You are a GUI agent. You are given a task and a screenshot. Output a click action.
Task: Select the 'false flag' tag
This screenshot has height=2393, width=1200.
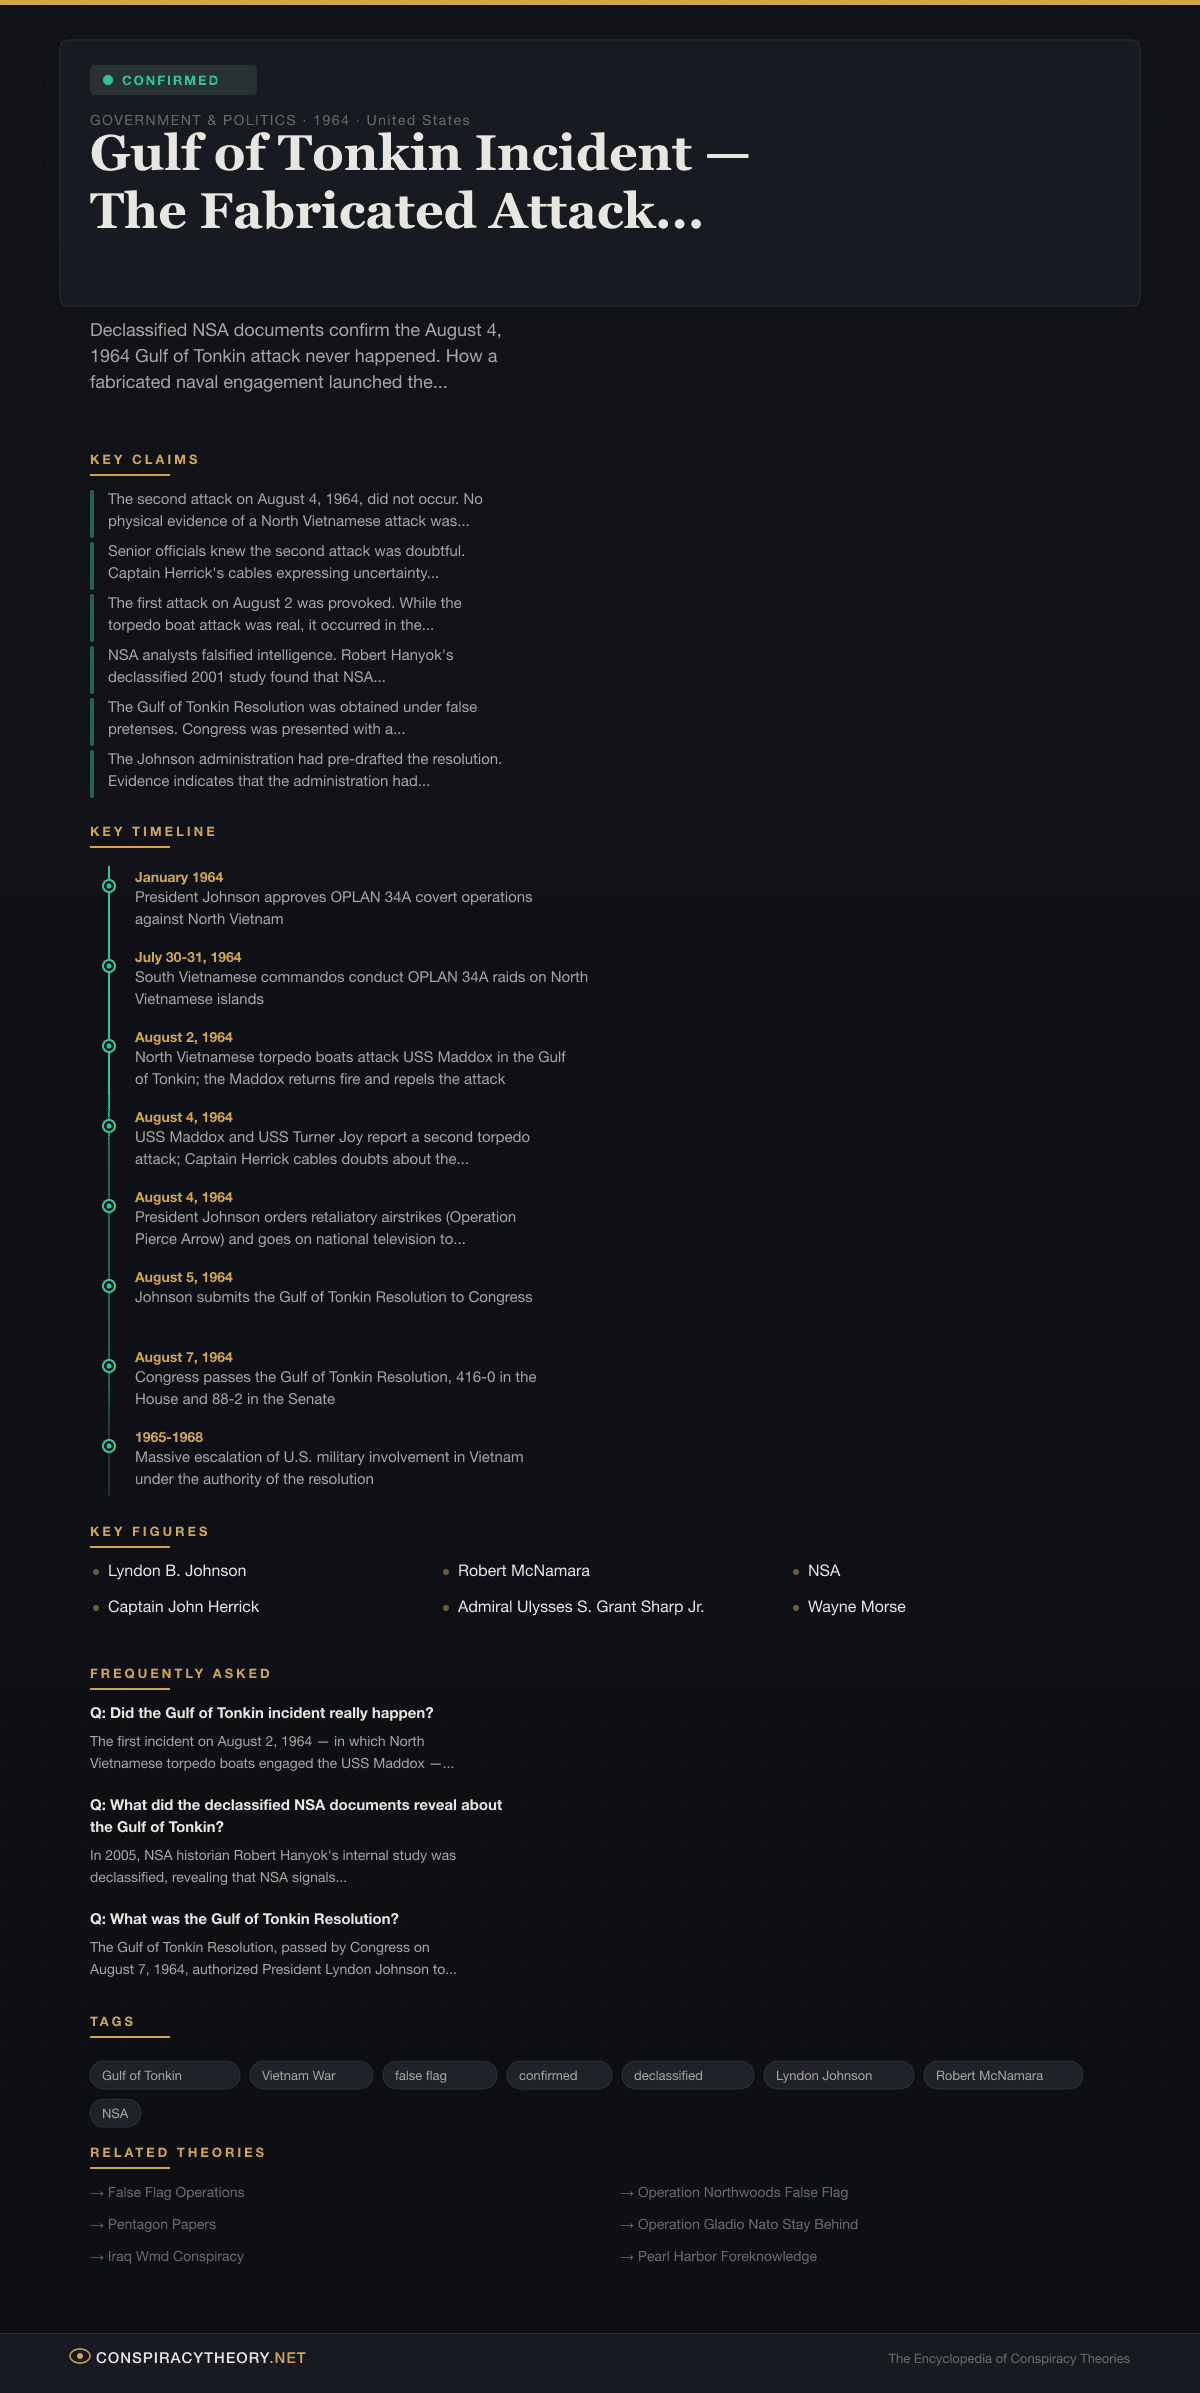pyautogui.click(x=439, y=2075)
